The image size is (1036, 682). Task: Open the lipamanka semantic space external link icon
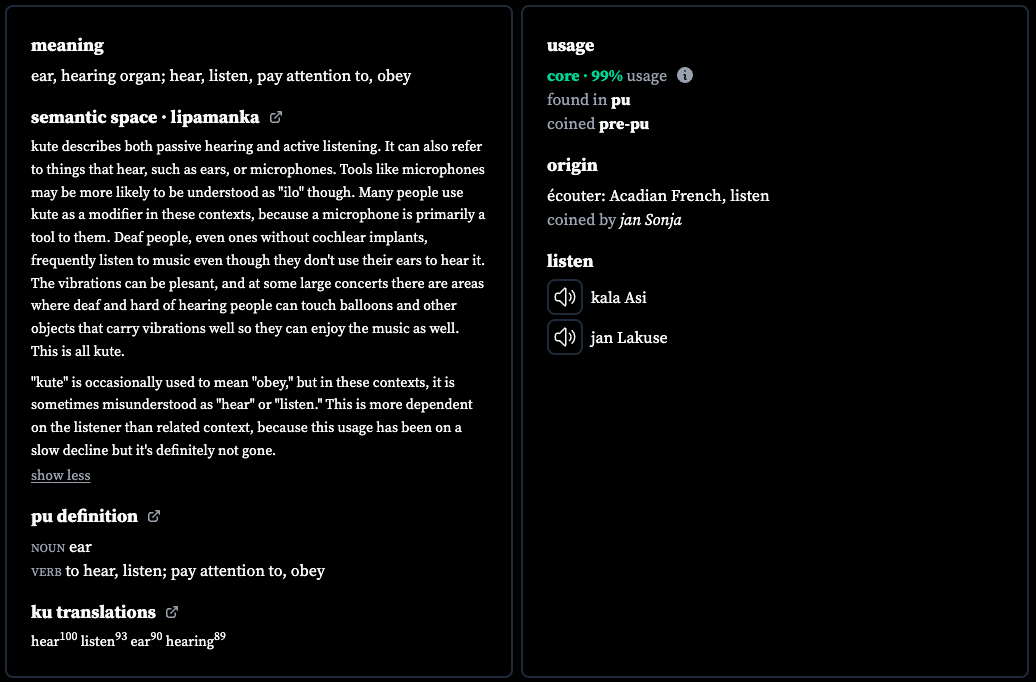pos(276,117)
